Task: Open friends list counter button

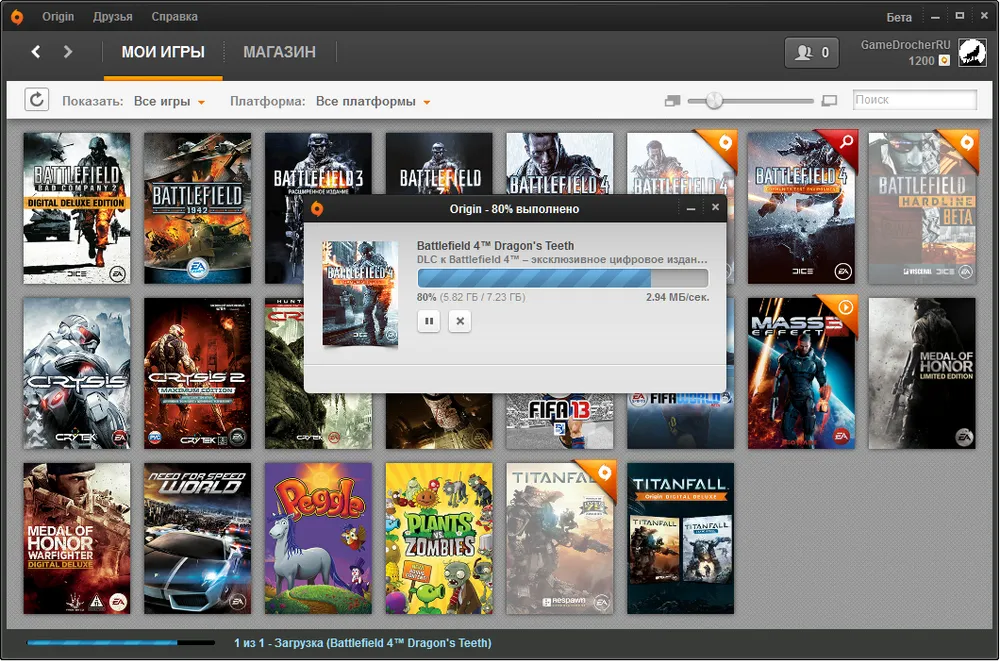Action: click(811, 53)
